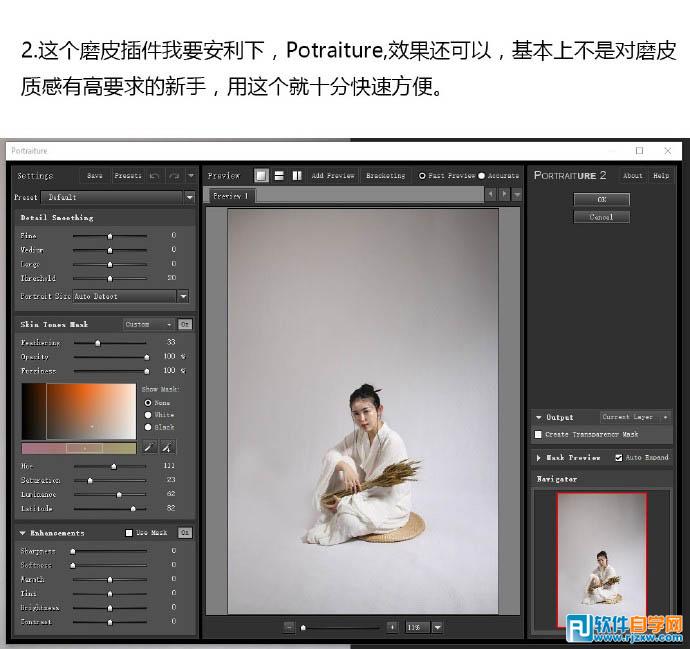The image size is (690, 649).
Task: Select the White show mask radio button
Action: pyautogui.click(x=149, y=415)
